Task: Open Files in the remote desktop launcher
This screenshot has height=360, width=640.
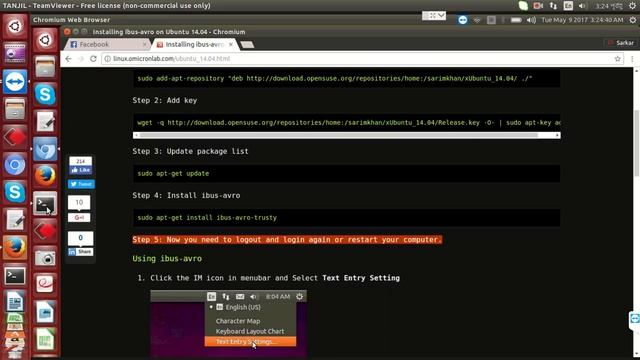Action: pos(45,67)
